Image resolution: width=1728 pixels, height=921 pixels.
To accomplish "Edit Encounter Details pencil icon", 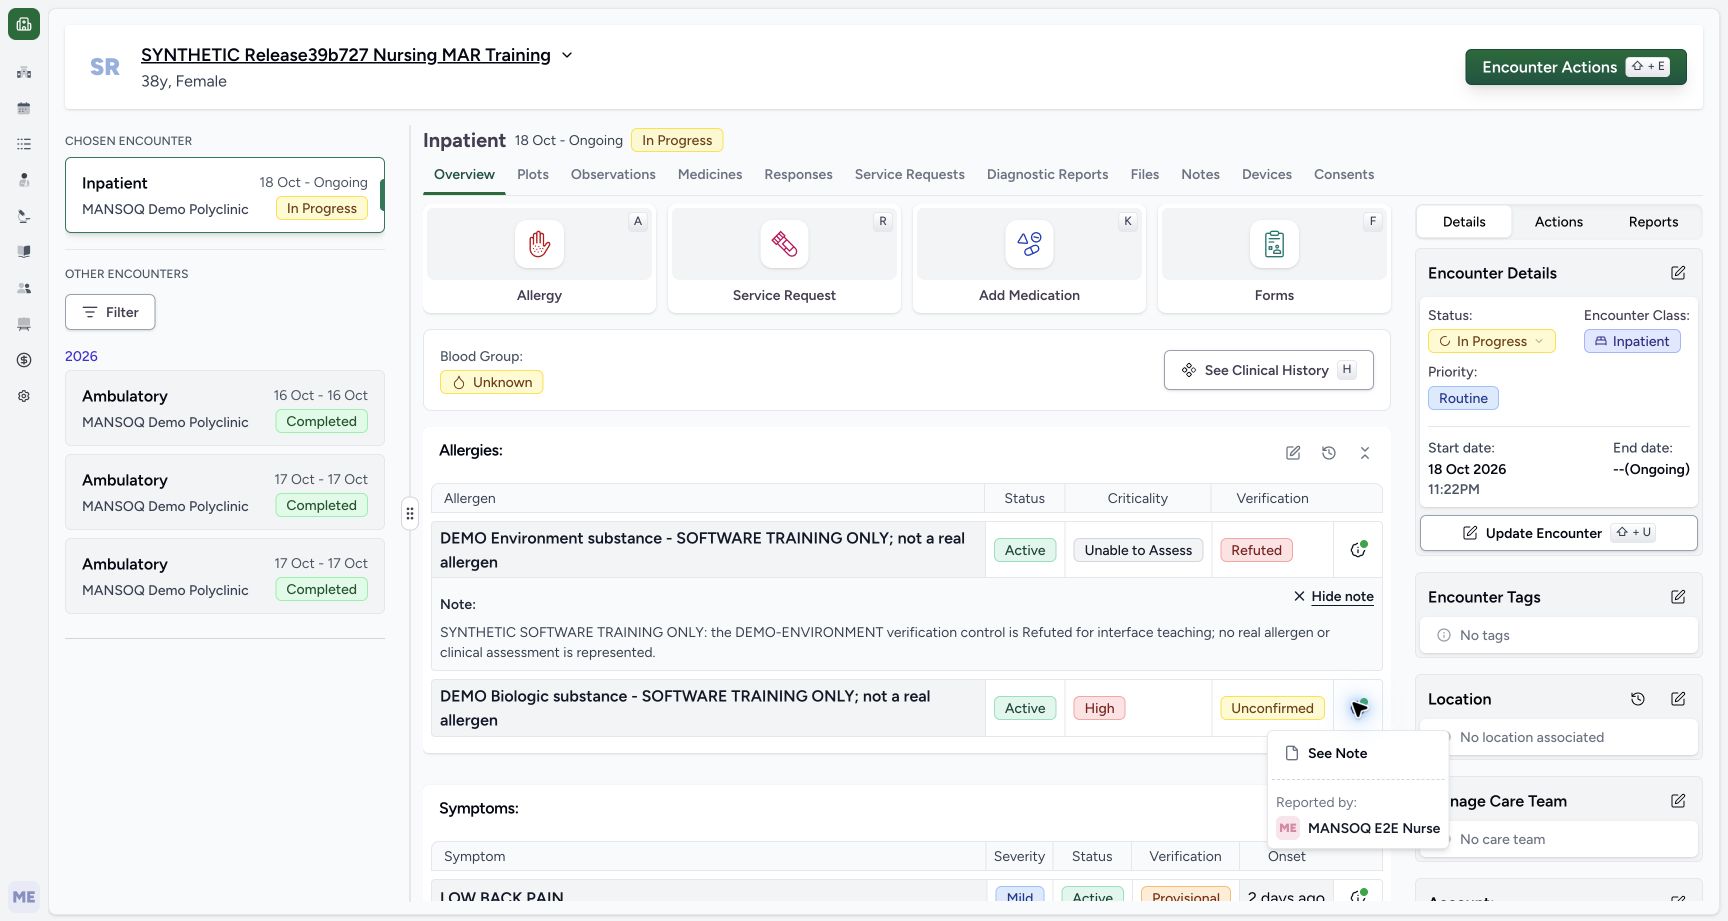I will pyautogui.click(x=1678, y=273).
